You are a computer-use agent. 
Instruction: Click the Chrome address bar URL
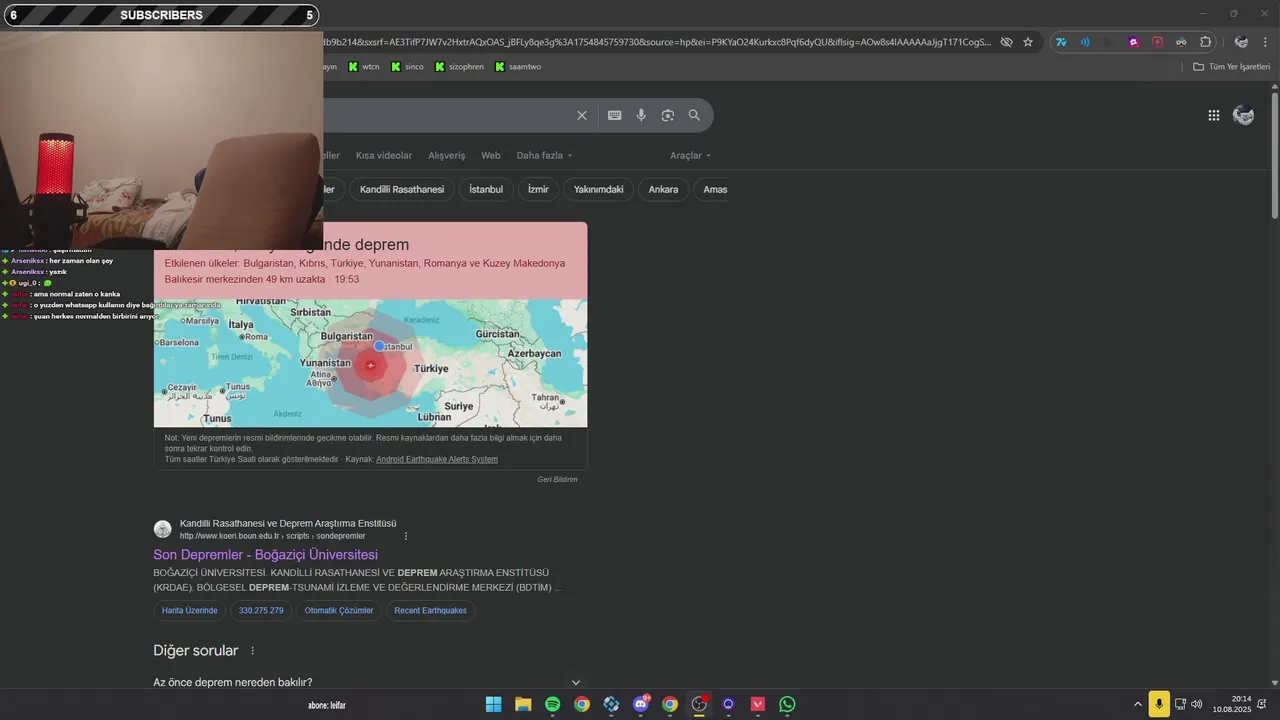[655, 42]
